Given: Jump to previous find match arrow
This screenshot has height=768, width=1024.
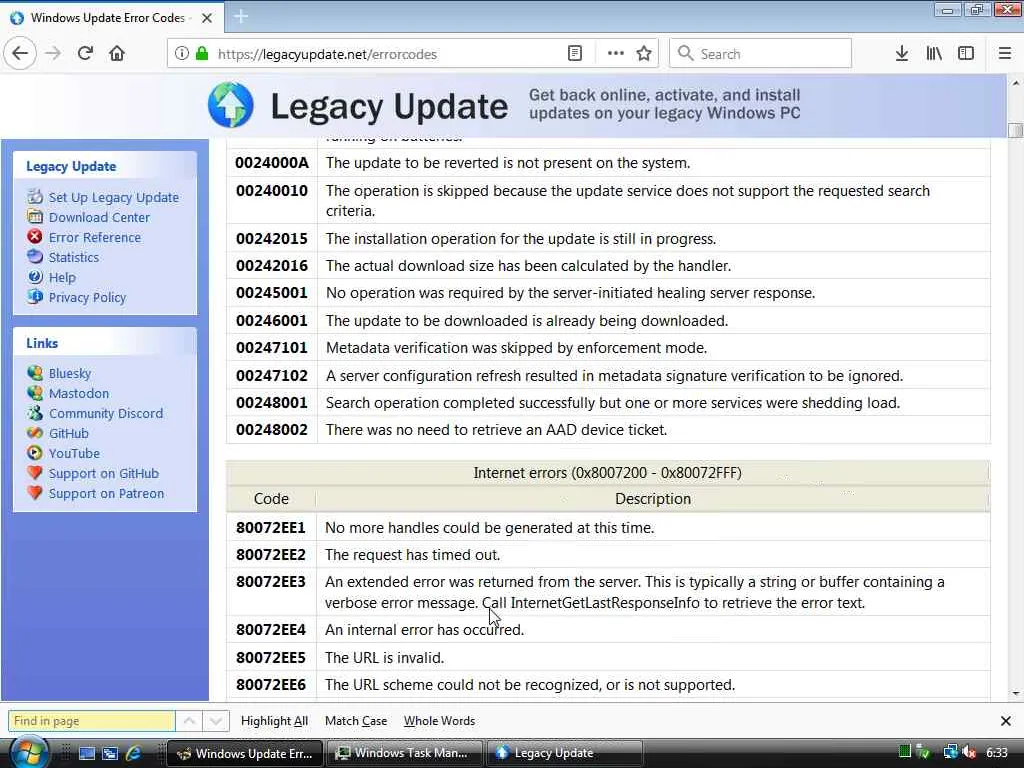Looking at the screenshot, I should point(189,721).
